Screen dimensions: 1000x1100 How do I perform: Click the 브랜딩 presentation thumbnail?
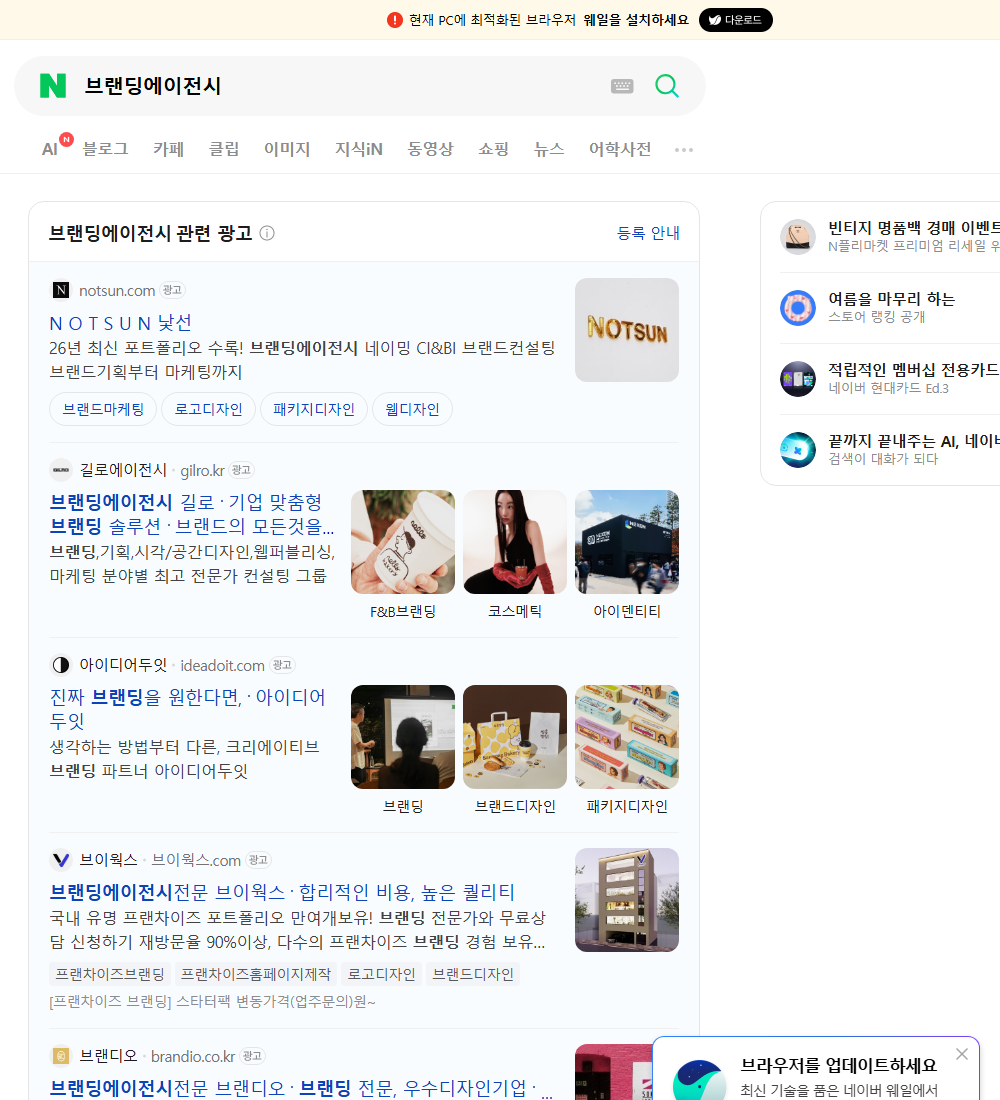(403, 737)
